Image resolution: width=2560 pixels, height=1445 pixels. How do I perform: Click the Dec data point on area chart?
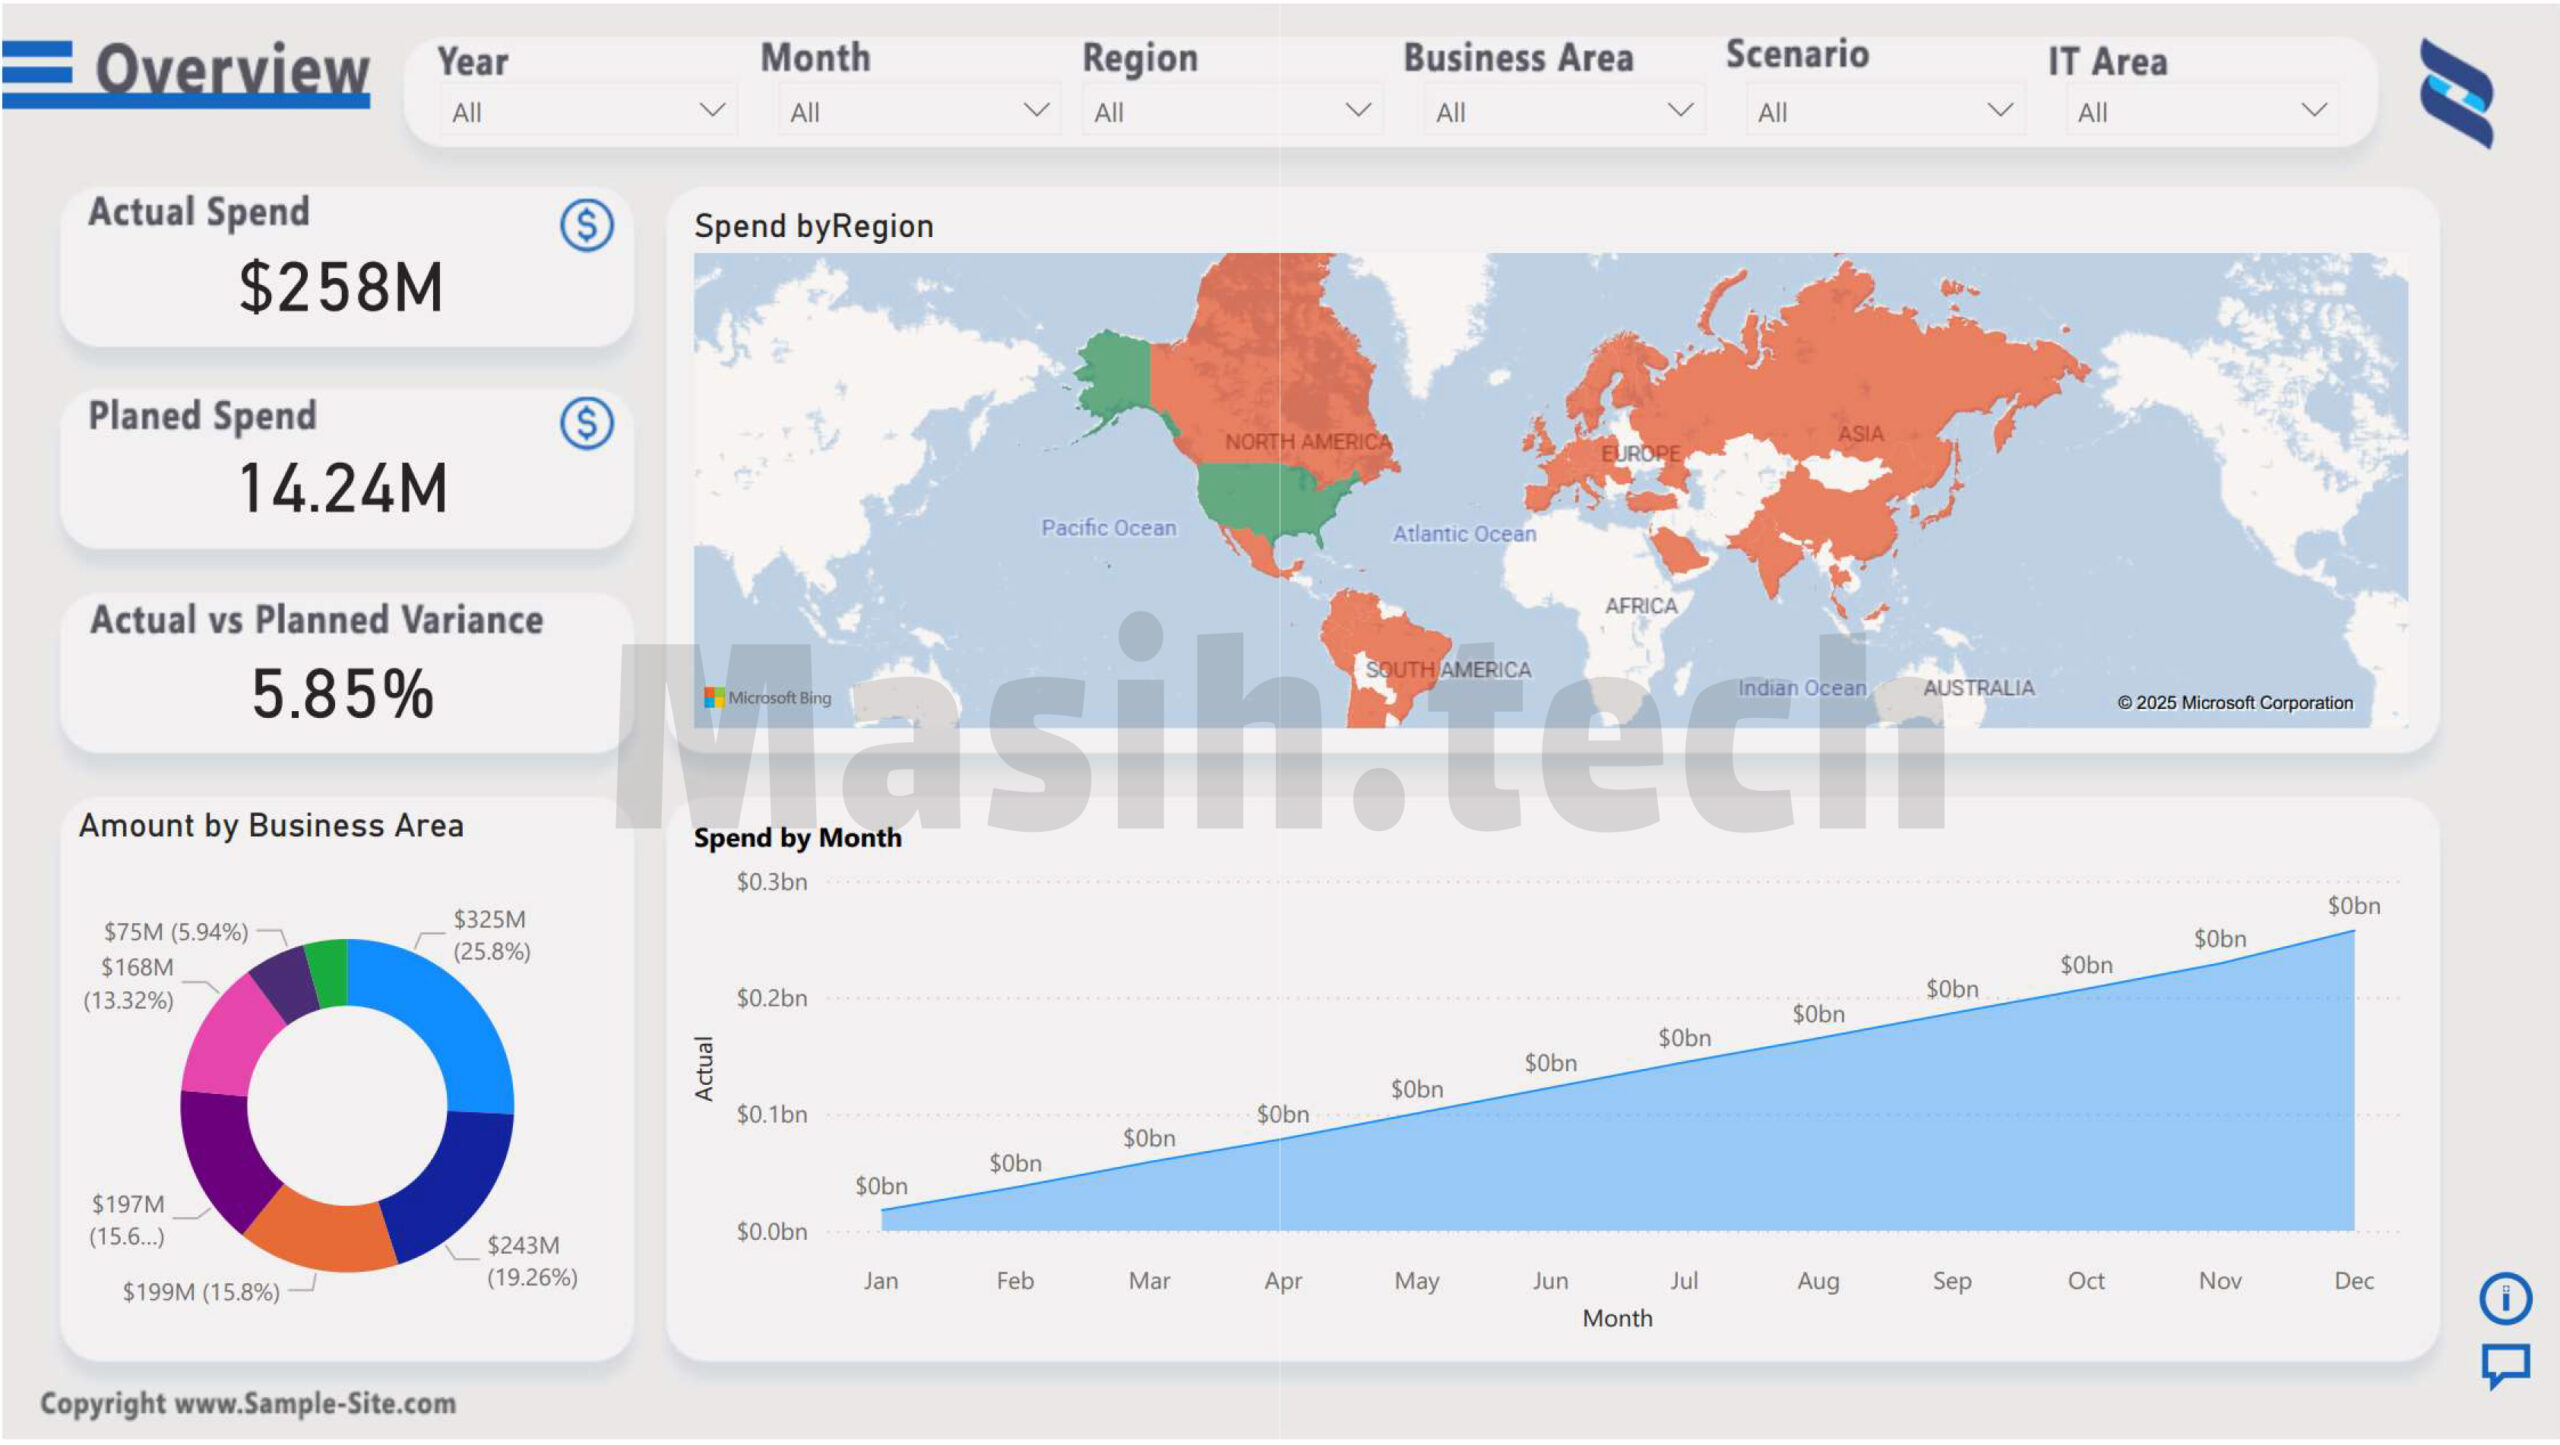click(x=2354, y=931)
